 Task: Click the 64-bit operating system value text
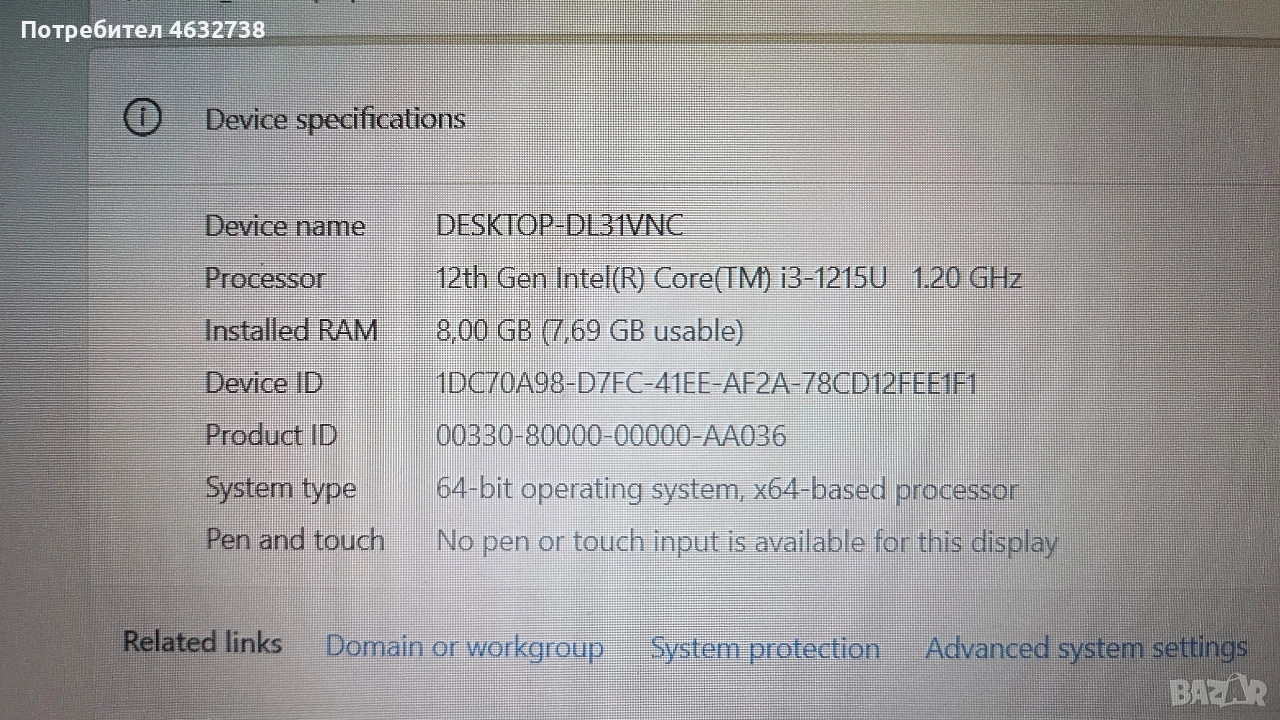[726, 489]
